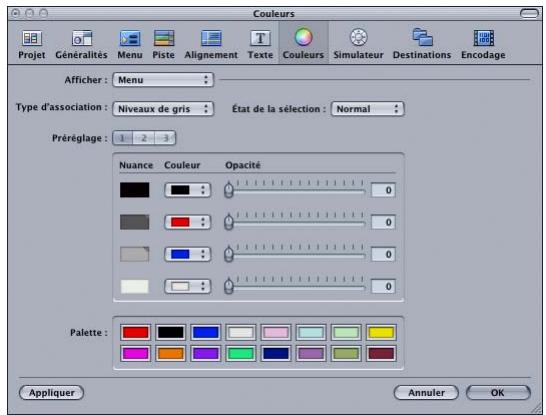Screen dimensions: 546x415
Task: Click the dark gray Nuance swatch
Action: [134, 222]
